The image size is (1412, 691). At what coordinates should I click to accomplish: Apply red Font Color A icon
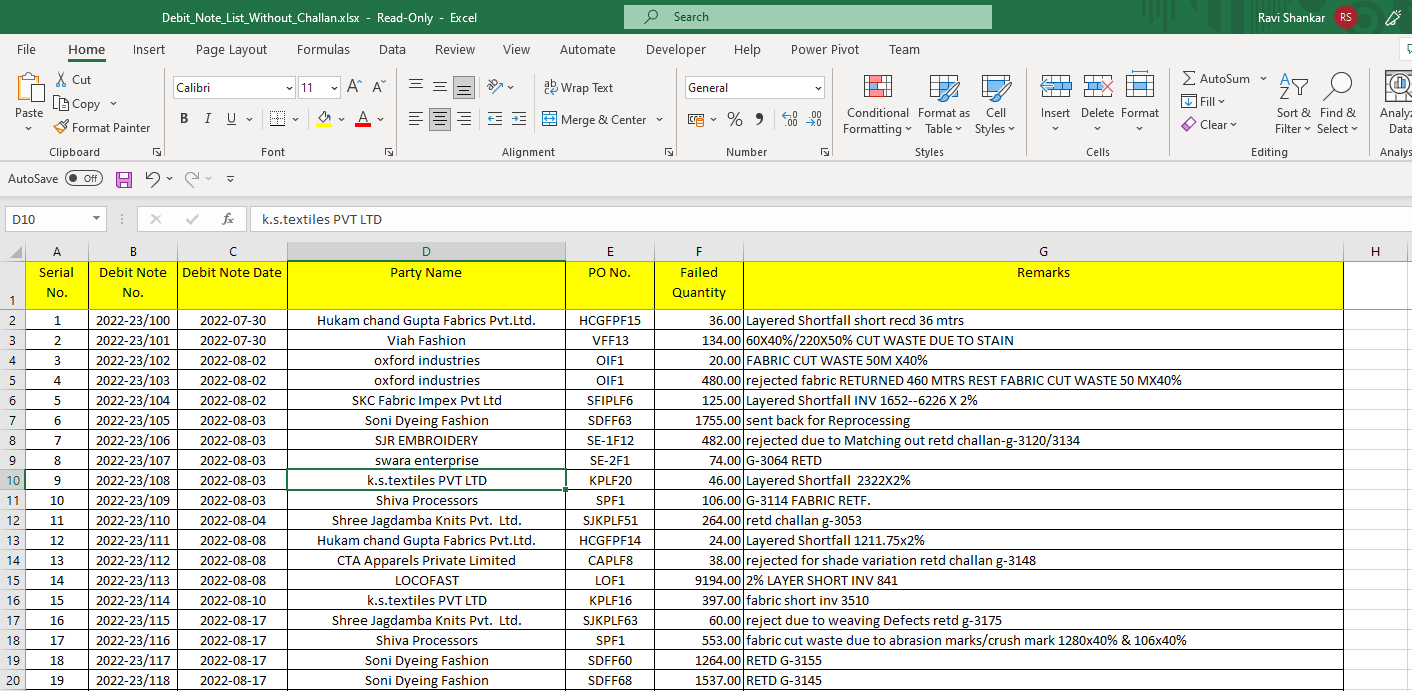(x=364, y=119)
